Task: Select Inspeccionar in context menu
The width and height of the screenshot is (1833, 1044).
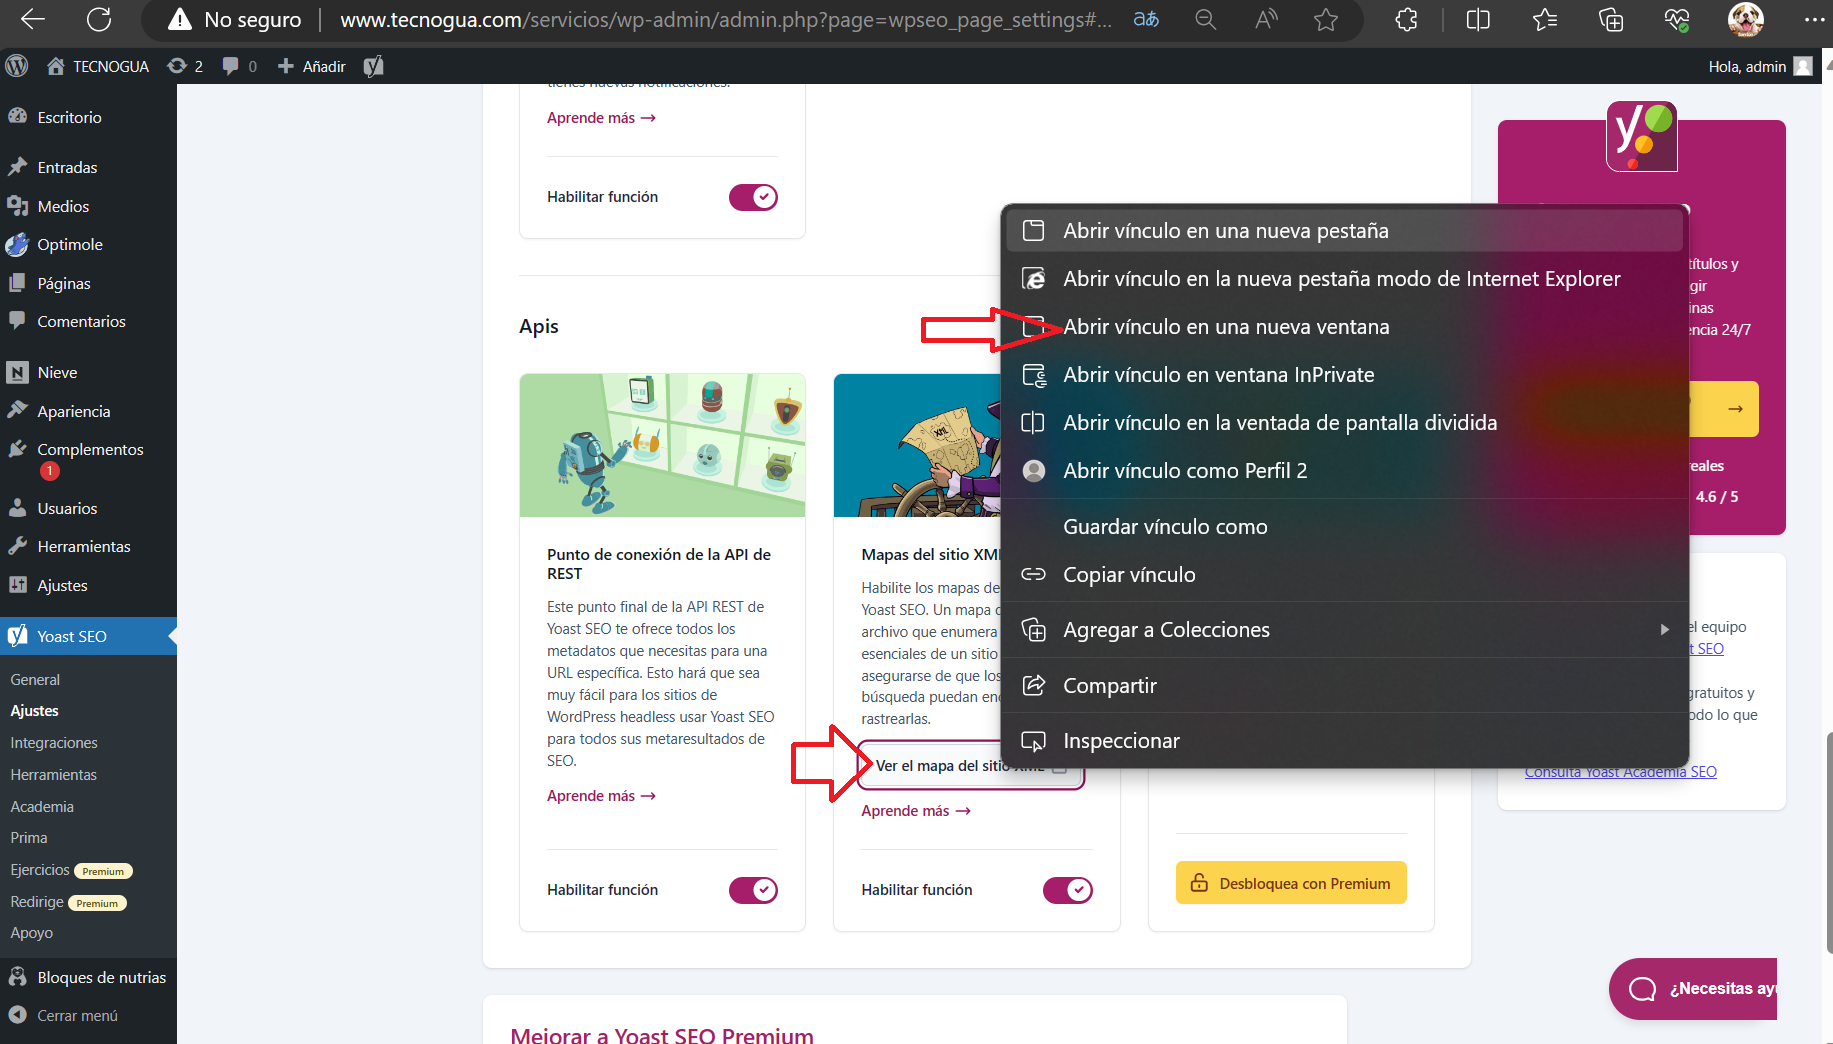Action: click(x=1344, y=741)
